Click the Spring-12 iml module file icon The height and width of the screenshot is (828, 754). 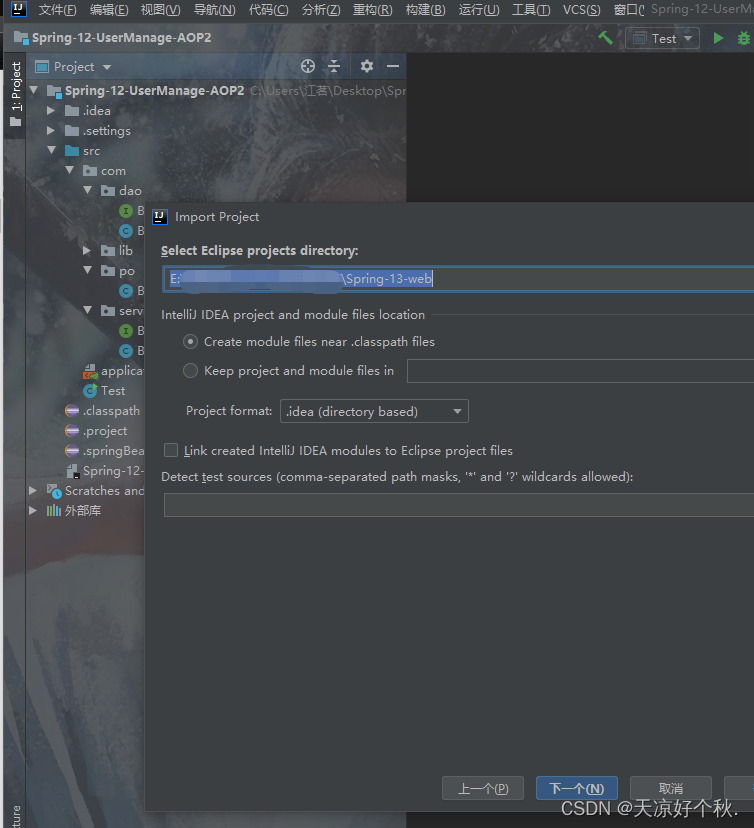(72, 471)
